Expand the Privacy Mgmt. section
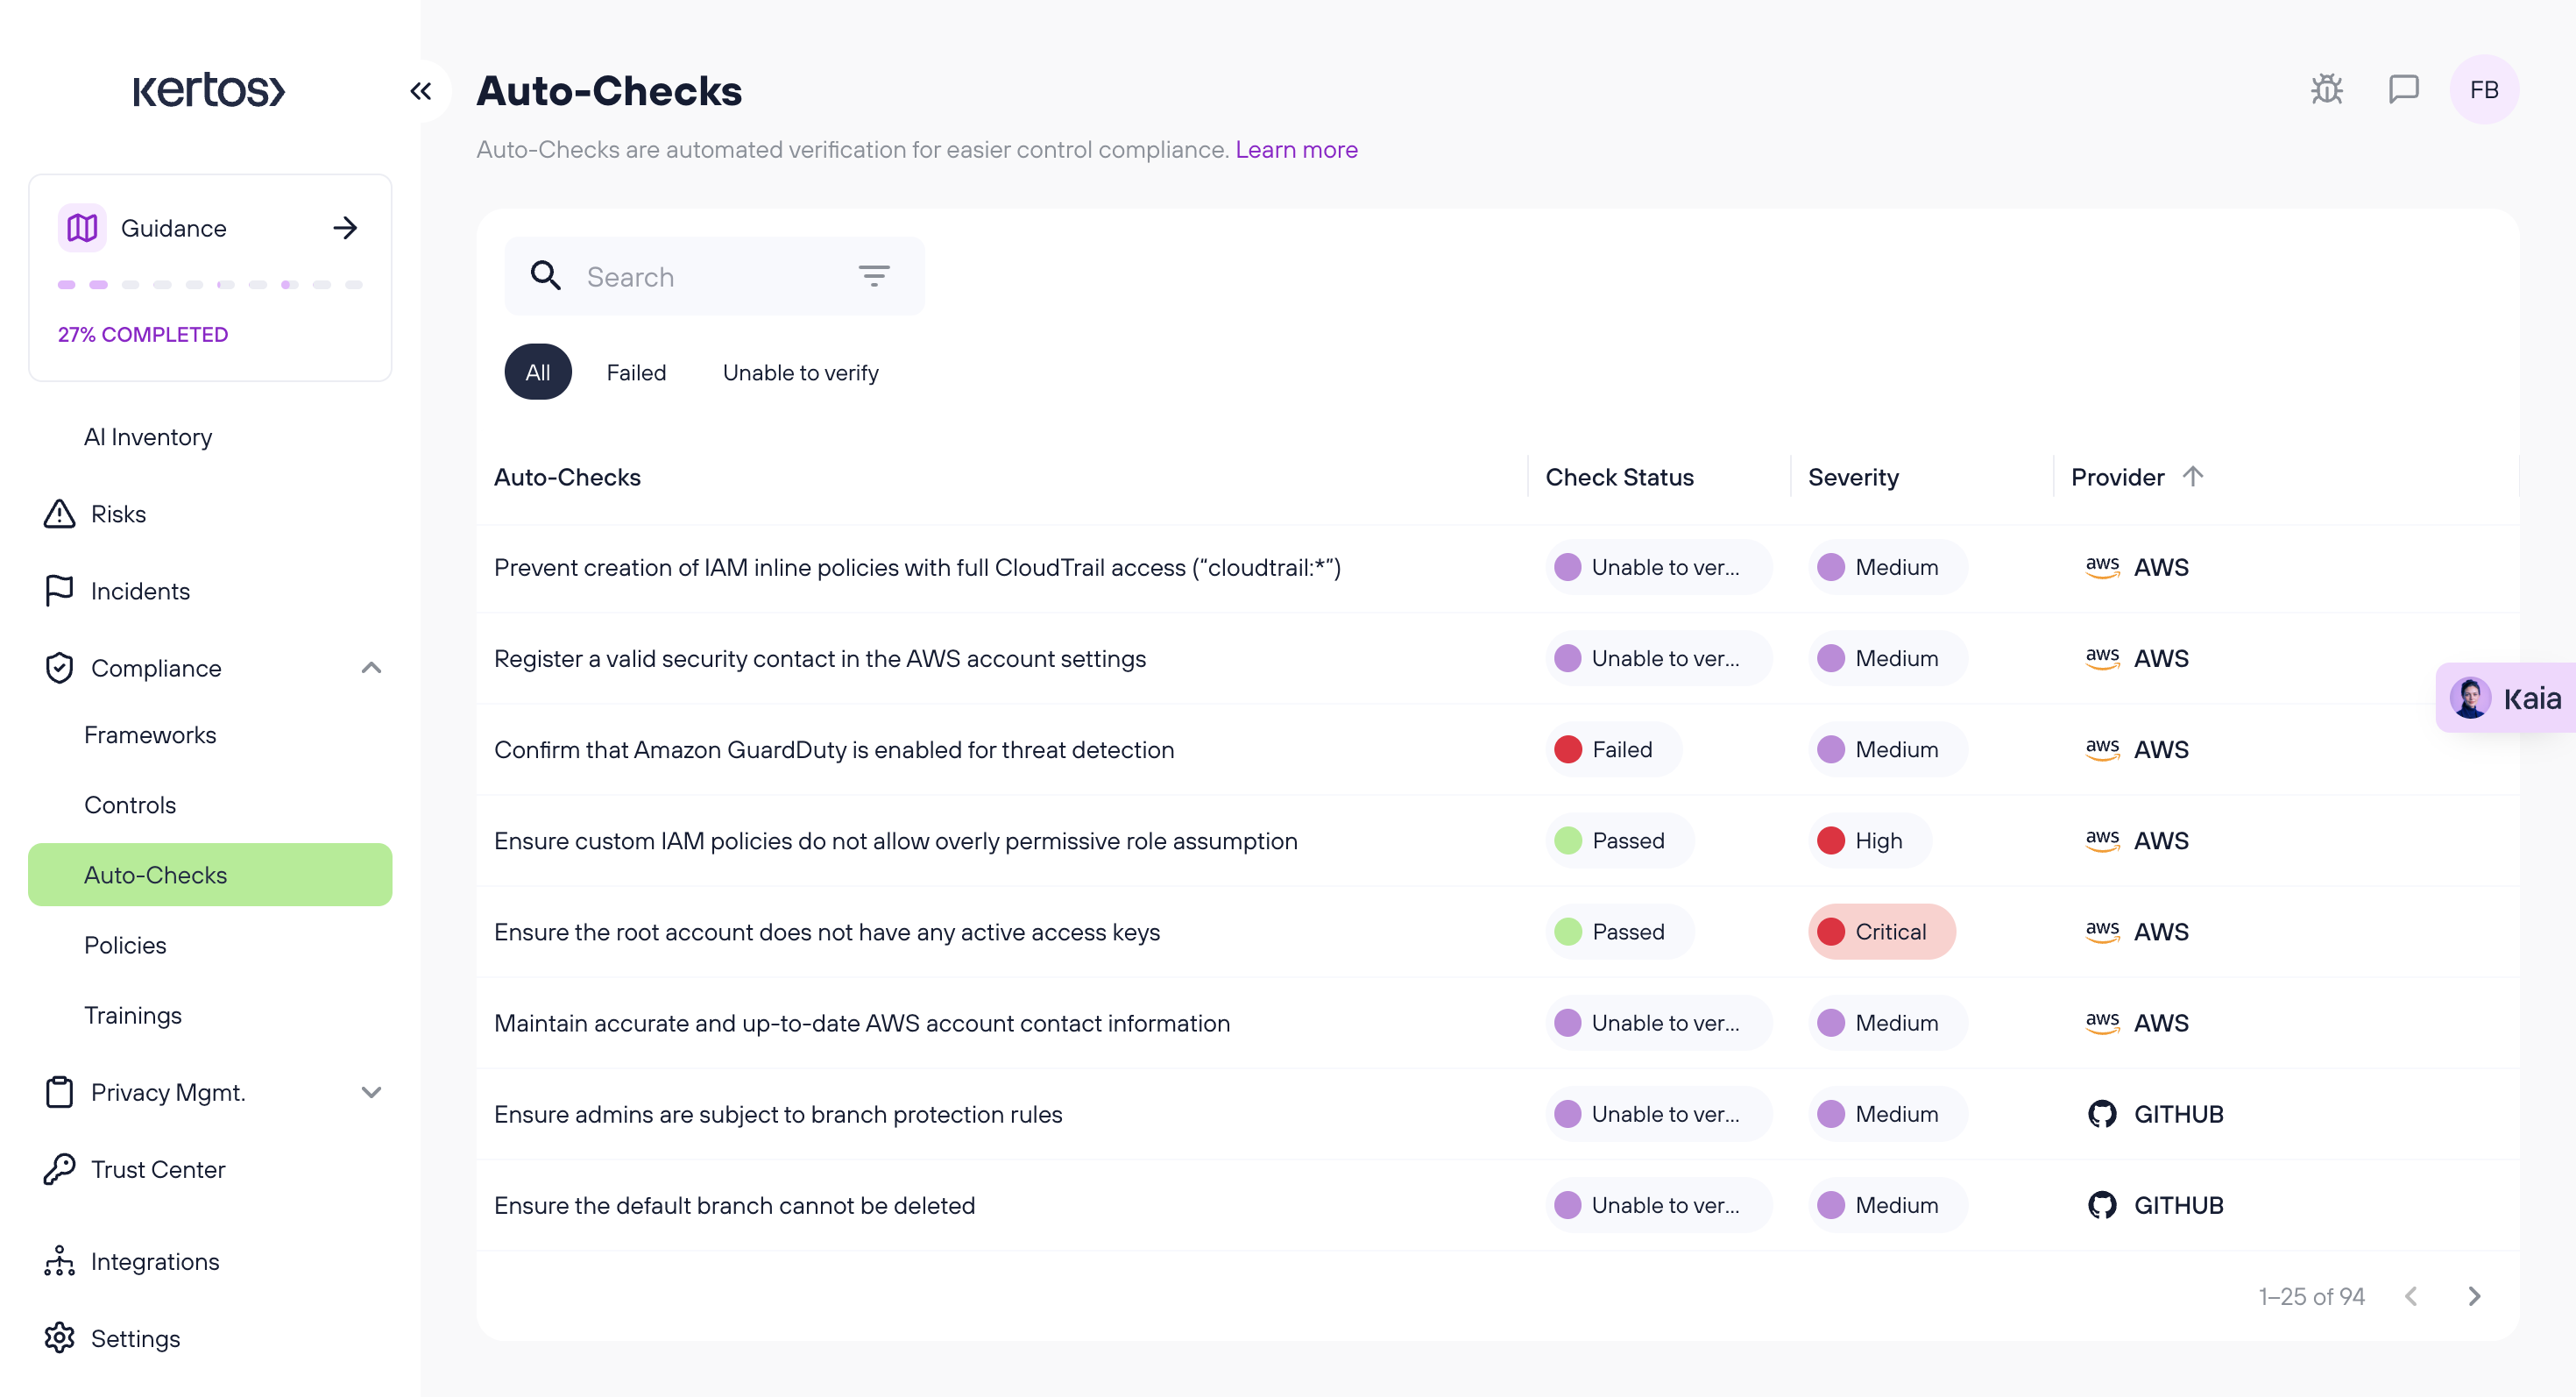This screenshot has height=1397, width=2576. (371, 1092)
